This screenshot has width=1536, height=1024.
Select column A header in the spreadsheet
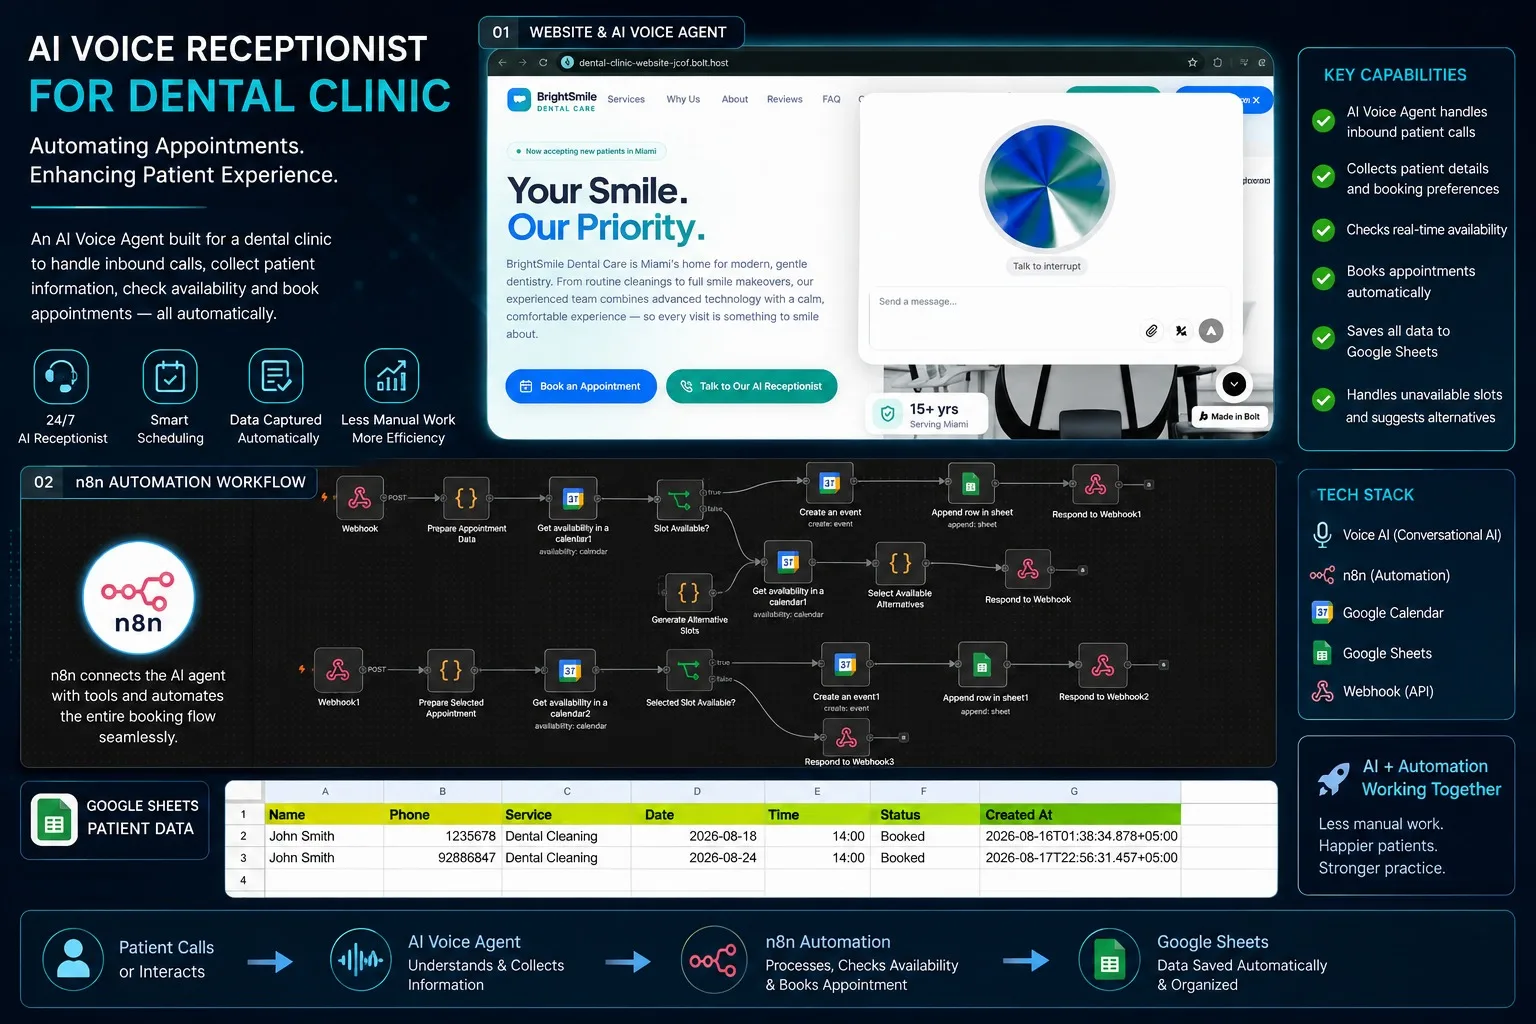(325, 791)
